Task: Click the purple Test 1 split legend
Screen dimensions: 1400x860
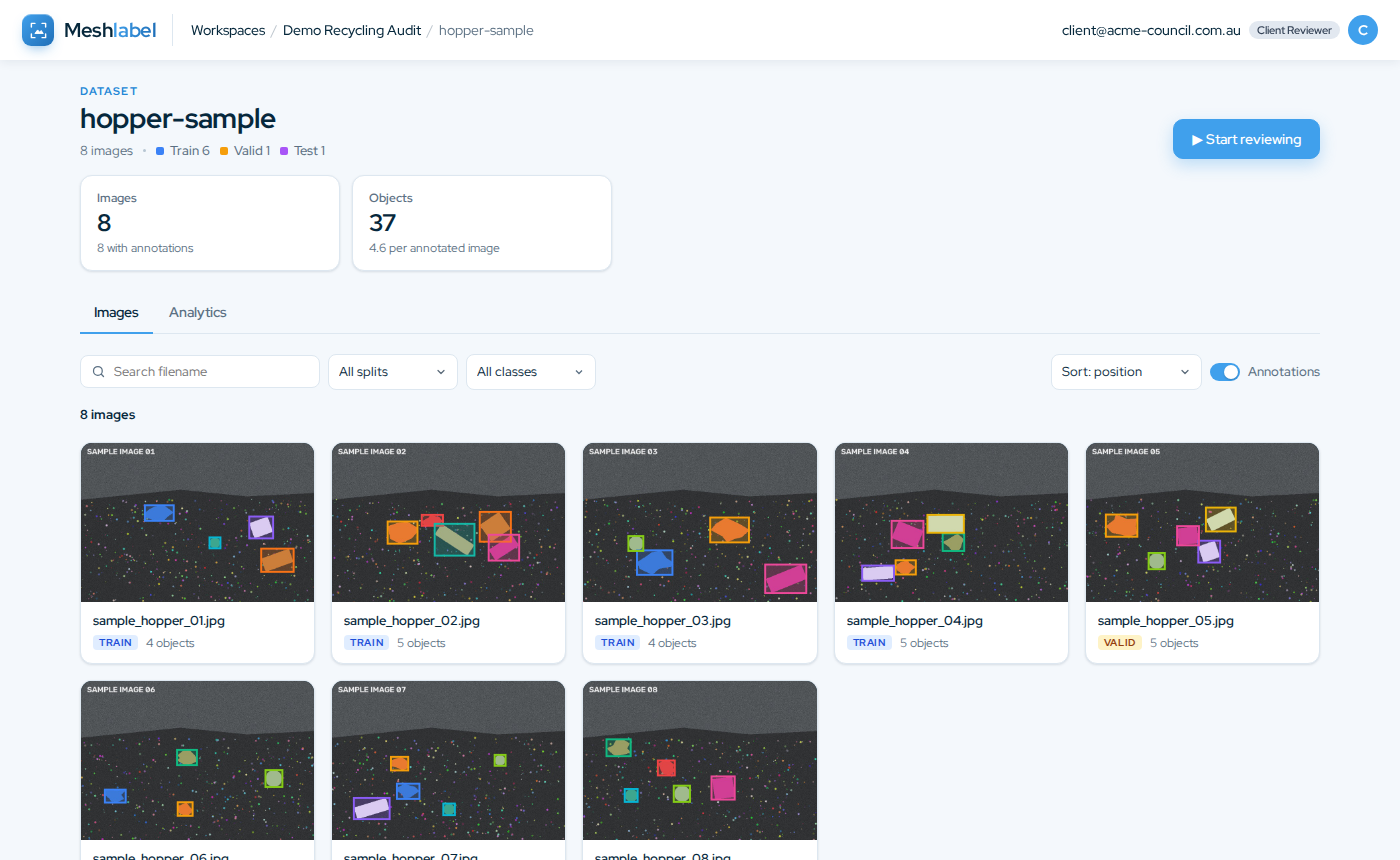Action: click(303, 151)
